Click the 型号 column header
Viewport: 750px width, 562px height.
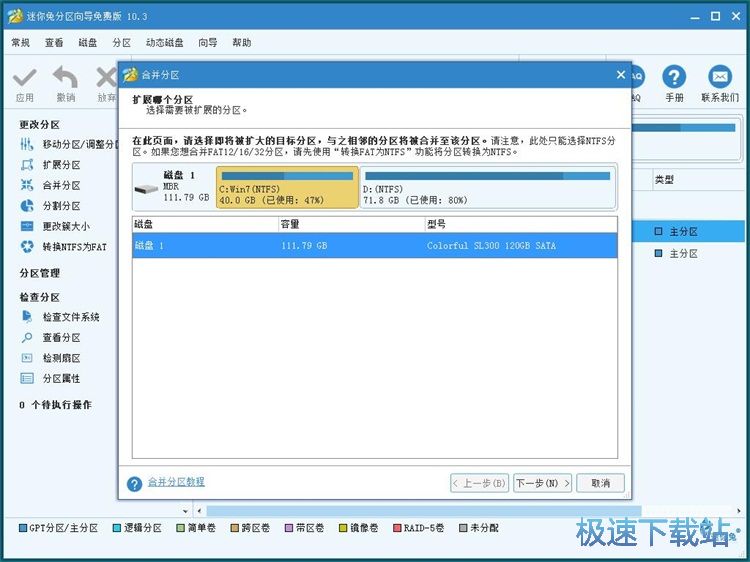(x=521, y=224)
